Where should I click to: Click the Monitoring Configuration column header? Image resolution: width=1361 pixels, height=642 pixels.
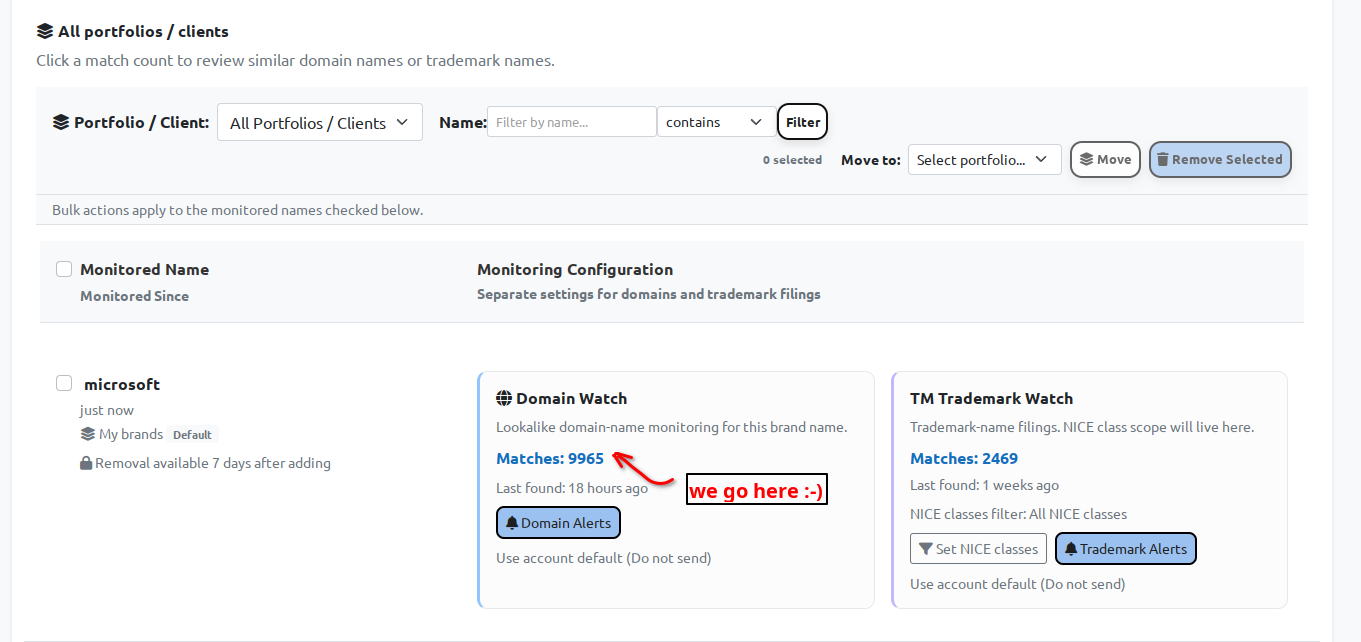click(x=575, y=269)
